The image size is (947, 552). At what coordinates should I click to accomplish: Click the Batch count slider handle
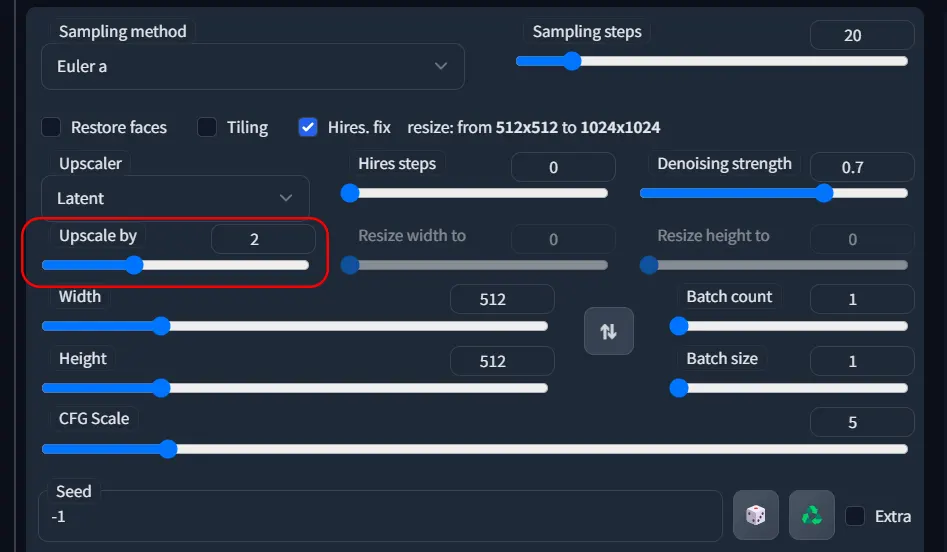[679, 326]
